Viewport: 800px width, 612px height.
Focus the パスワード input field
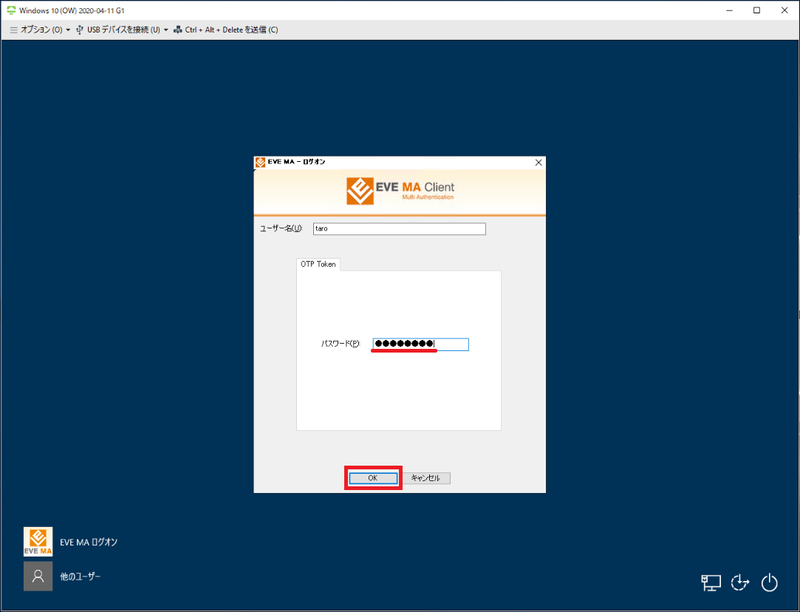tap(420, 344)
